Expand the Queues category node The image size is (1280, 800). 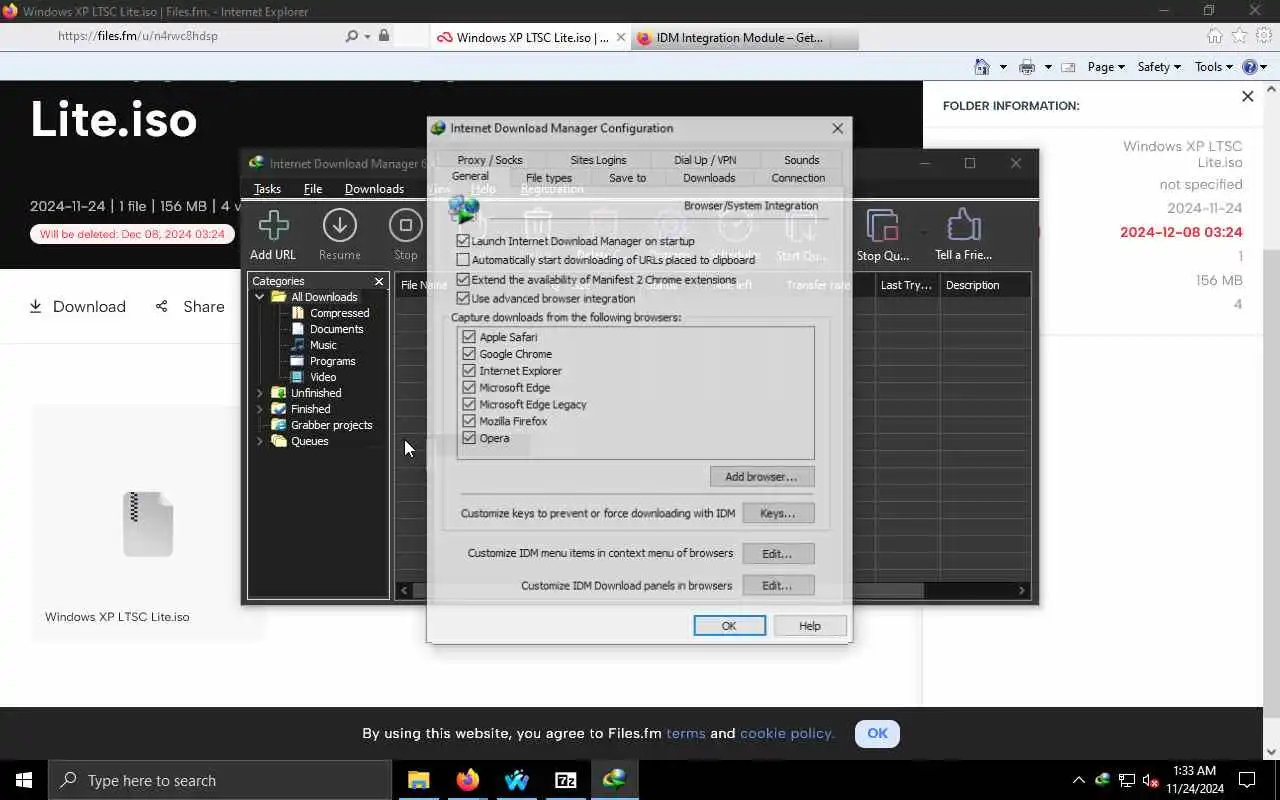(x=260, y=441)
